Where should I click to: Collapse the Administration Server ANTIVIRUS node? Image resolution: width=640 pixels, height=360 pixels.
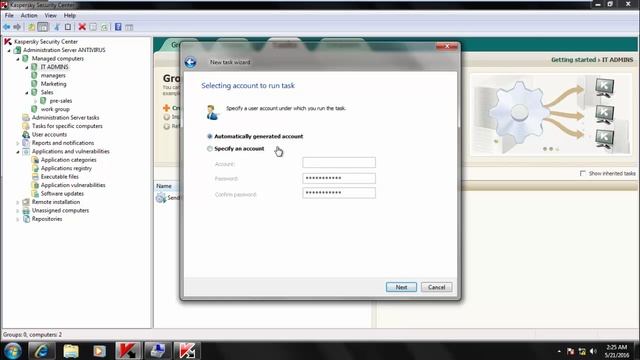pos(9,51)
